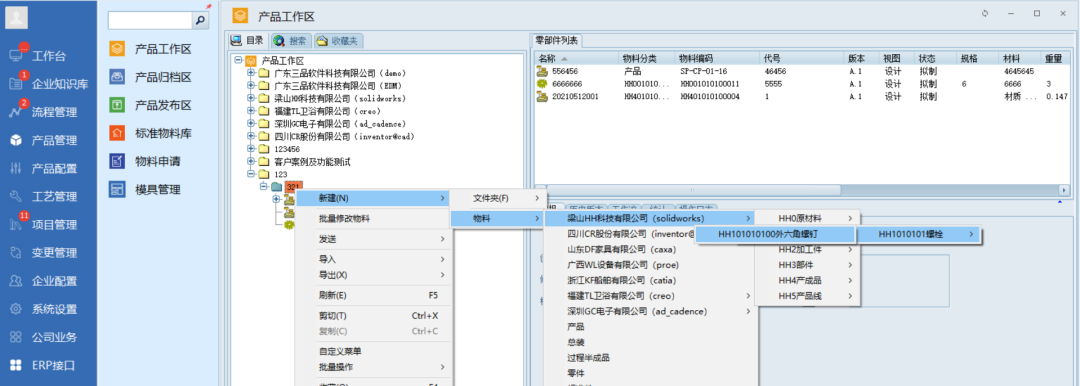Click the parts list horizontal scrollbar

tap(803, 190)
